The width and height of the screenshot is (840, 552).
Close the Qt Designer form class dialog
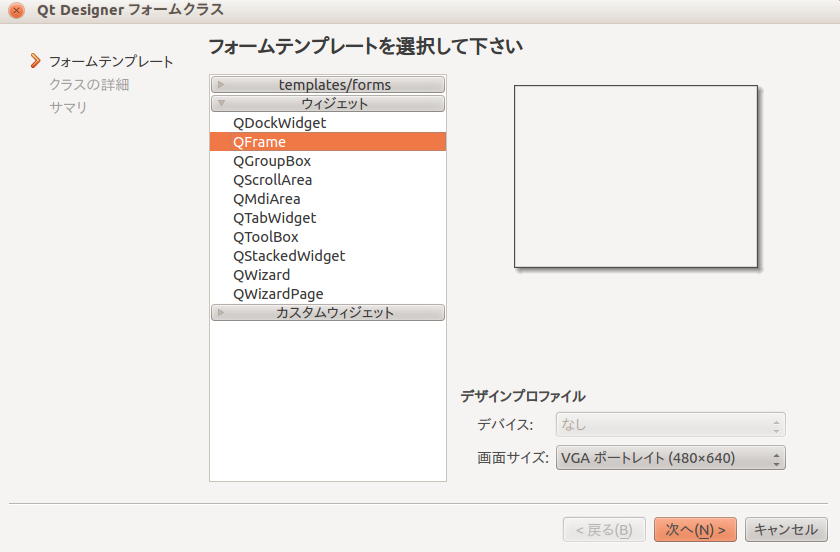tap(17, 10)
